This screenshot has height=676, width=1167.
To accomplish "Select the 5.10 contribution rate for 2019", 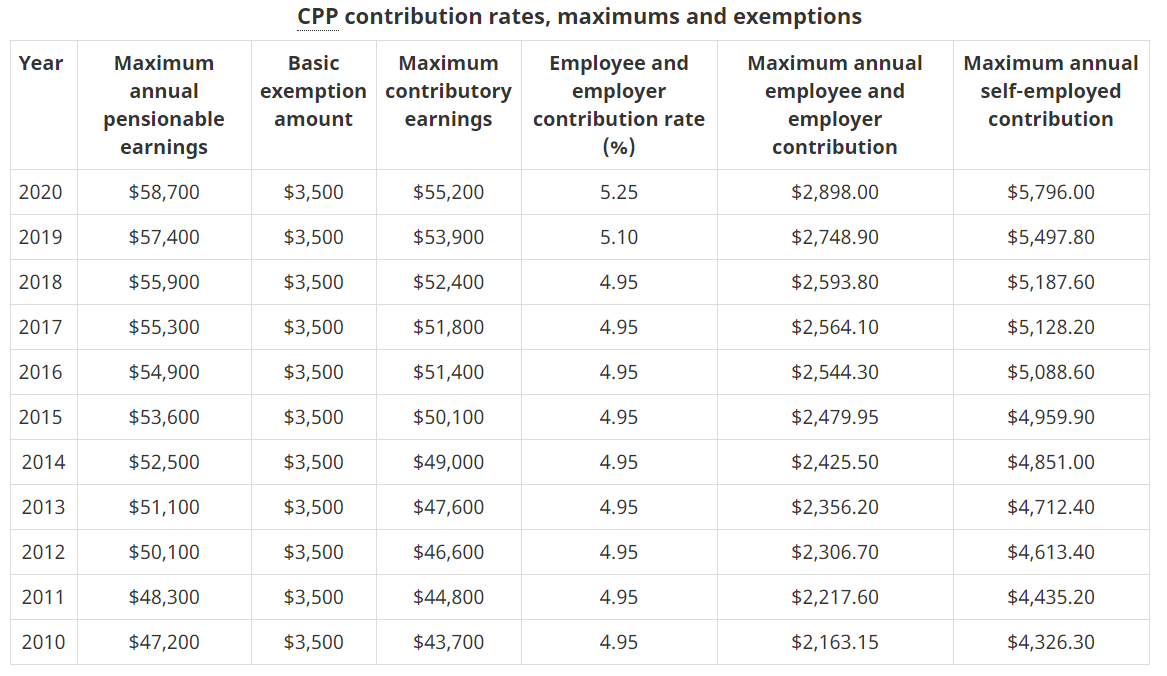I will [x=619, y=237].
